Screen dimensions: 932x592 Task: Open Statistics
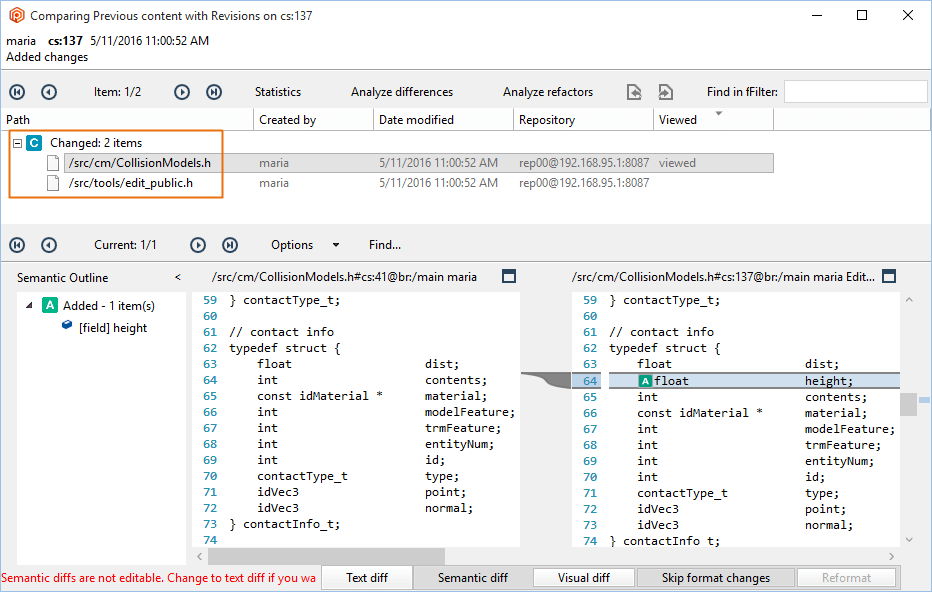point(278,92)
